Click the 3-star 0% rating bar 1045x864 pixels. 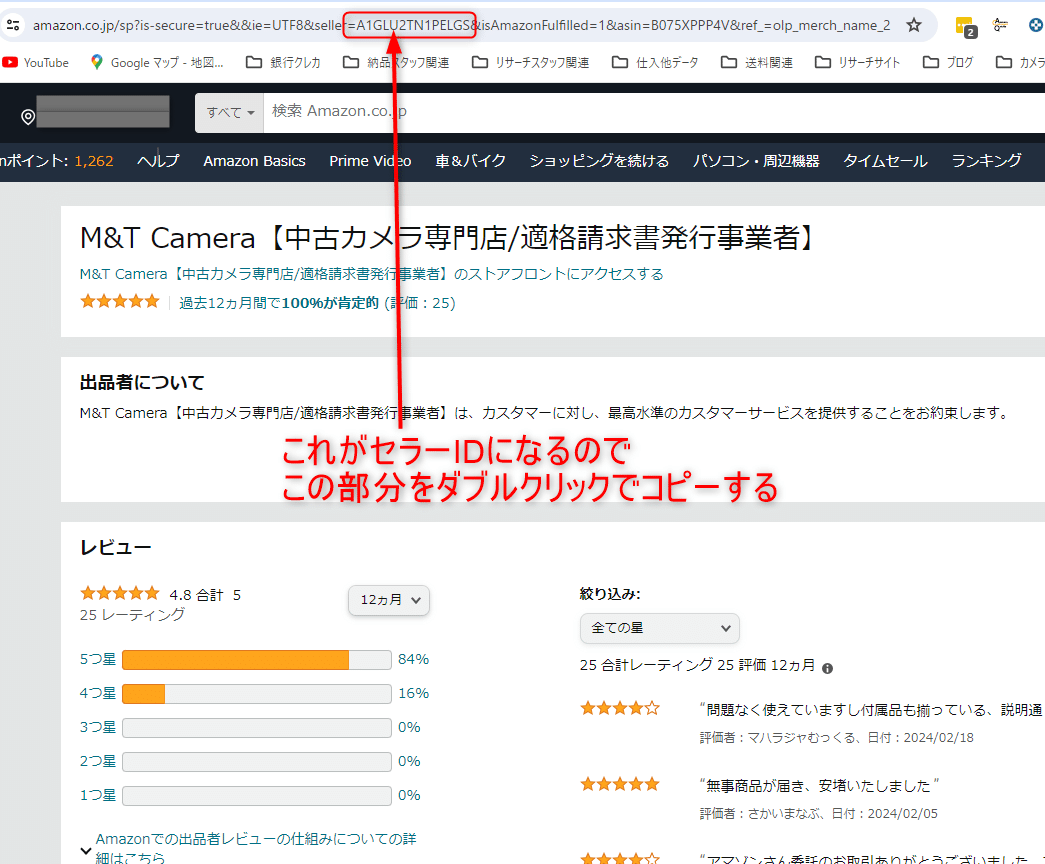click(257, 728)
